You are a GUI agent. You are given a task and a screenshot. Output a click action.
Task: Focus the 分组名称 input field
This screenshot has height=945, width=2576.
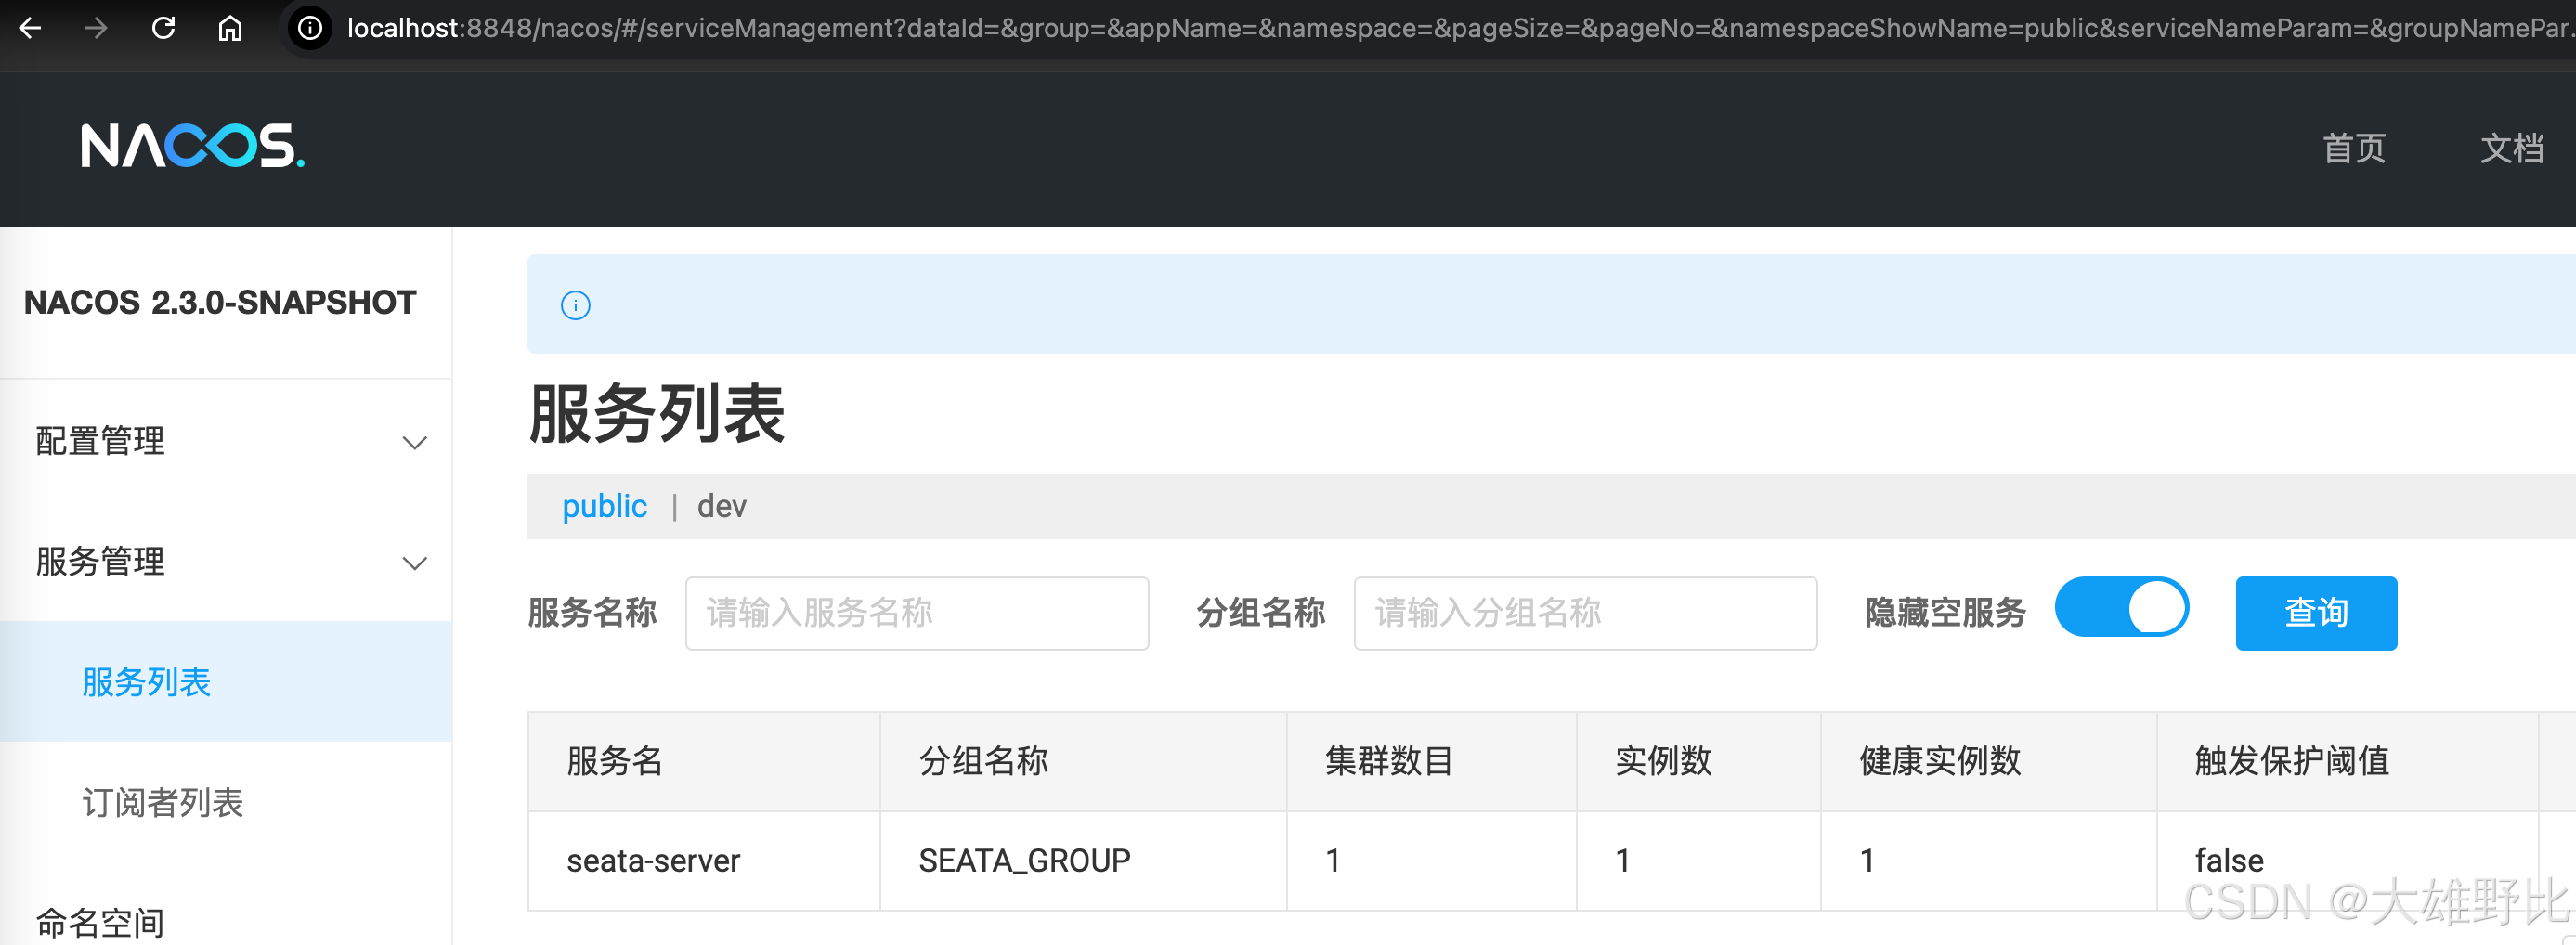coord(1585,613)
